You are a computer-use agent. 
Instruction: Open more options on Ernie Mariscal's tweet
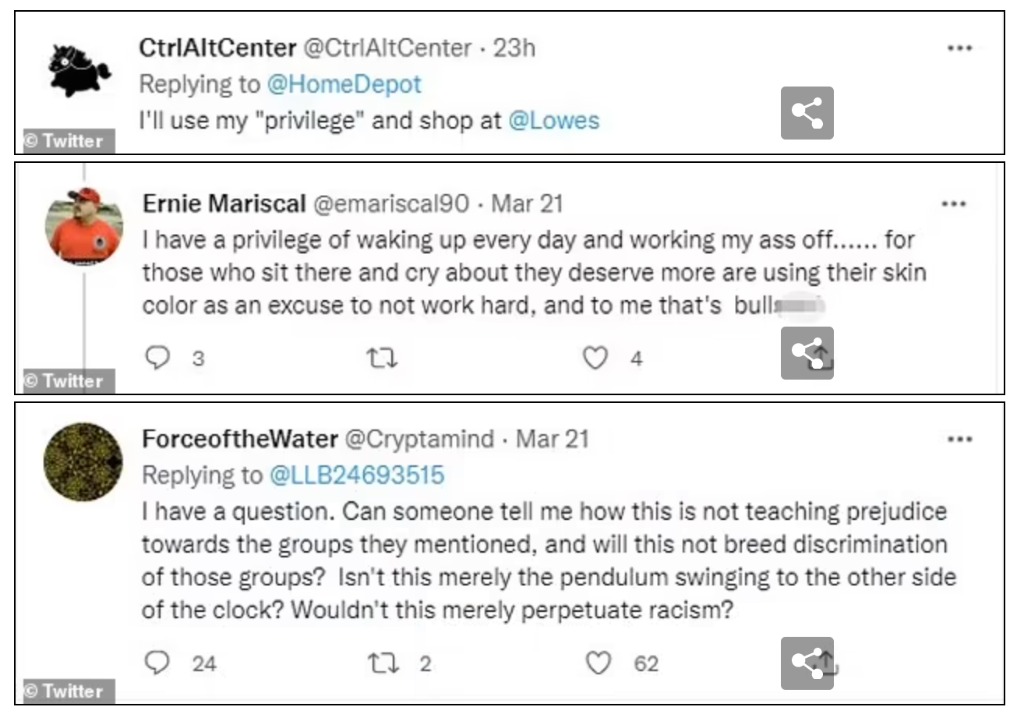pyautogui.click(x=953, y=204)
